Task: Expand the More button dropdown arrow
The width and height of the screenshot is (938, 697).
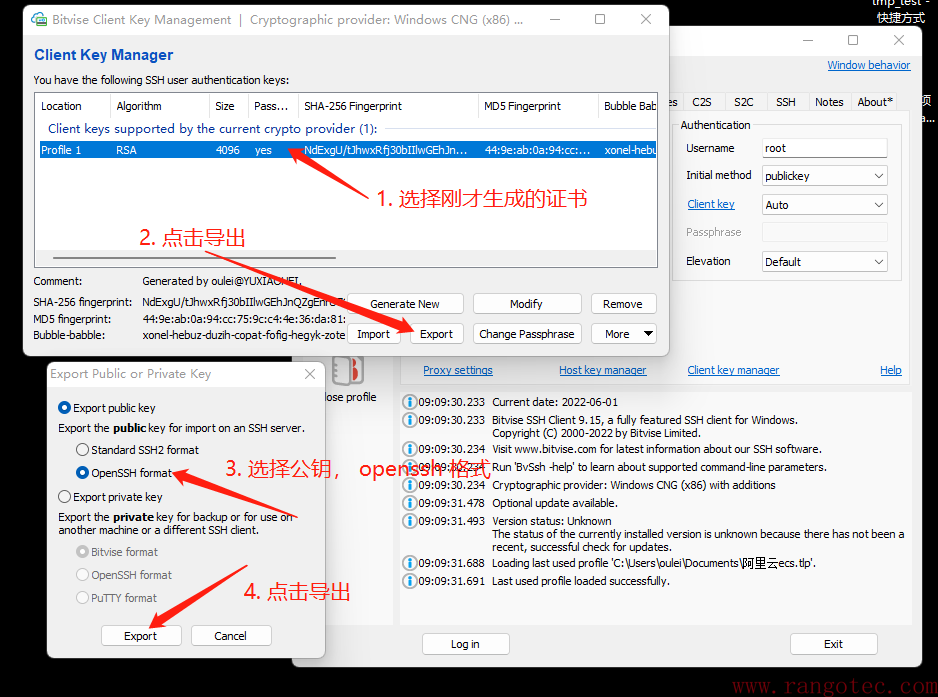Action: 648,334
